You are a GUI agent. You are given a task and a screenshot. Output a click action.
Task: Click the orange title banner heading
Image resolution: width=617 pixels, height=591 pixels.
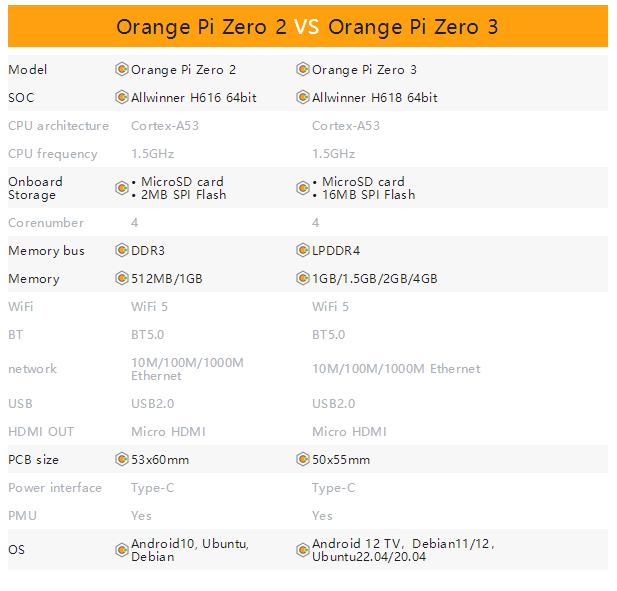(x=307, y=27)
